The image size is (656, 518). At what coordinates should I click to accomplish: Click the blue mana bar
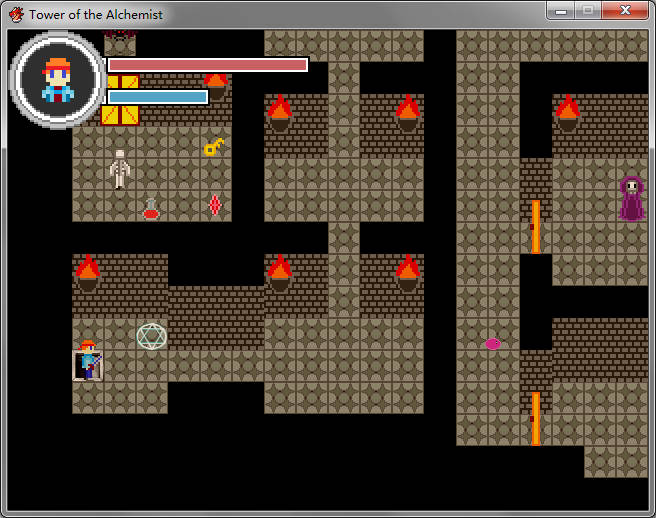(158, 97)
